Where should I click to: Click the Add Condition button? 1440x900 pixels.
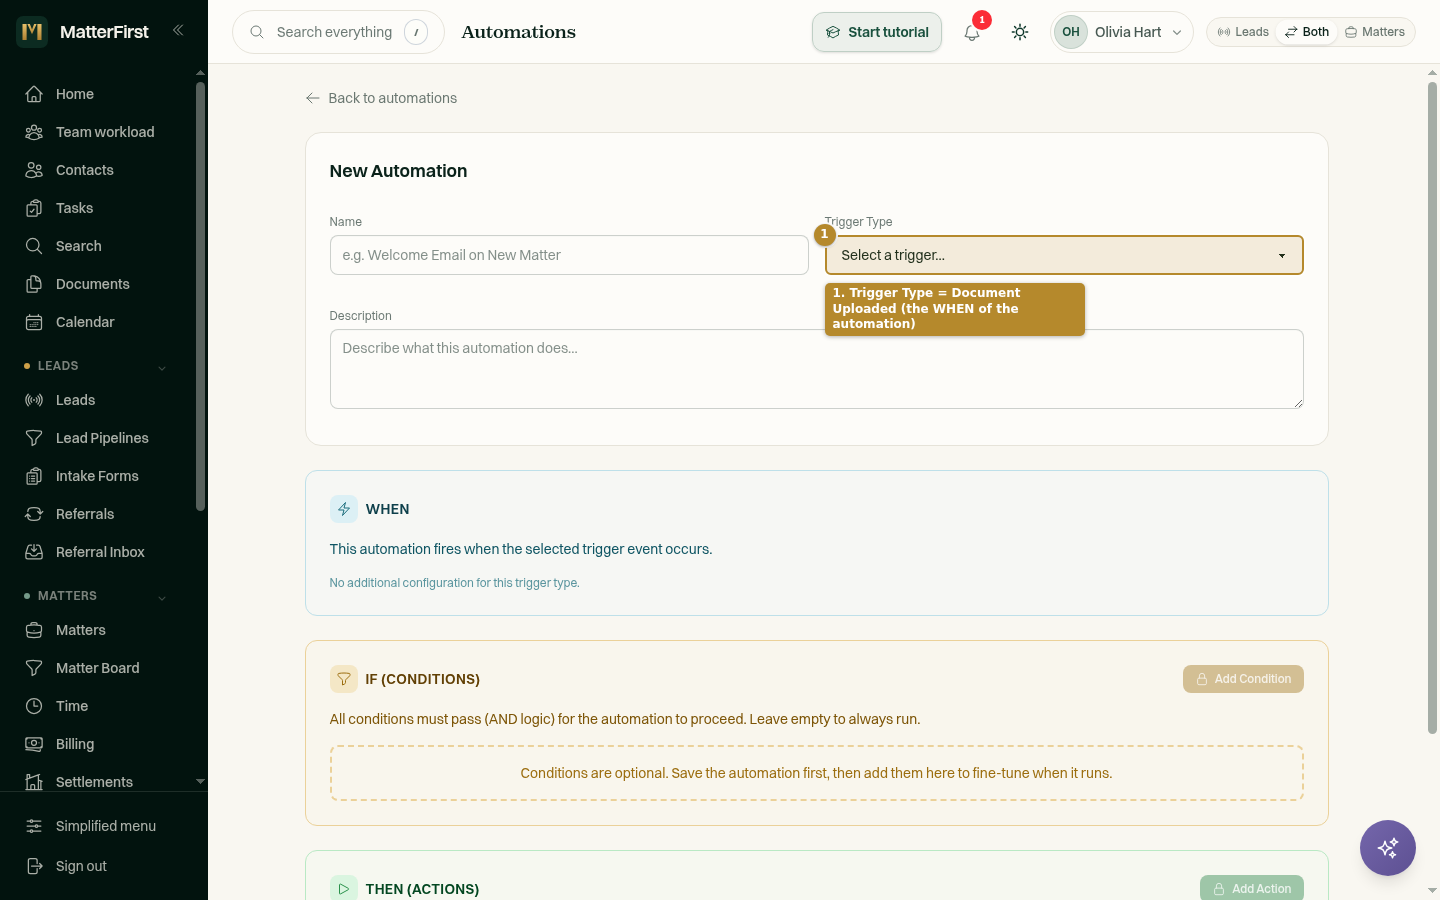point(1243,679)
